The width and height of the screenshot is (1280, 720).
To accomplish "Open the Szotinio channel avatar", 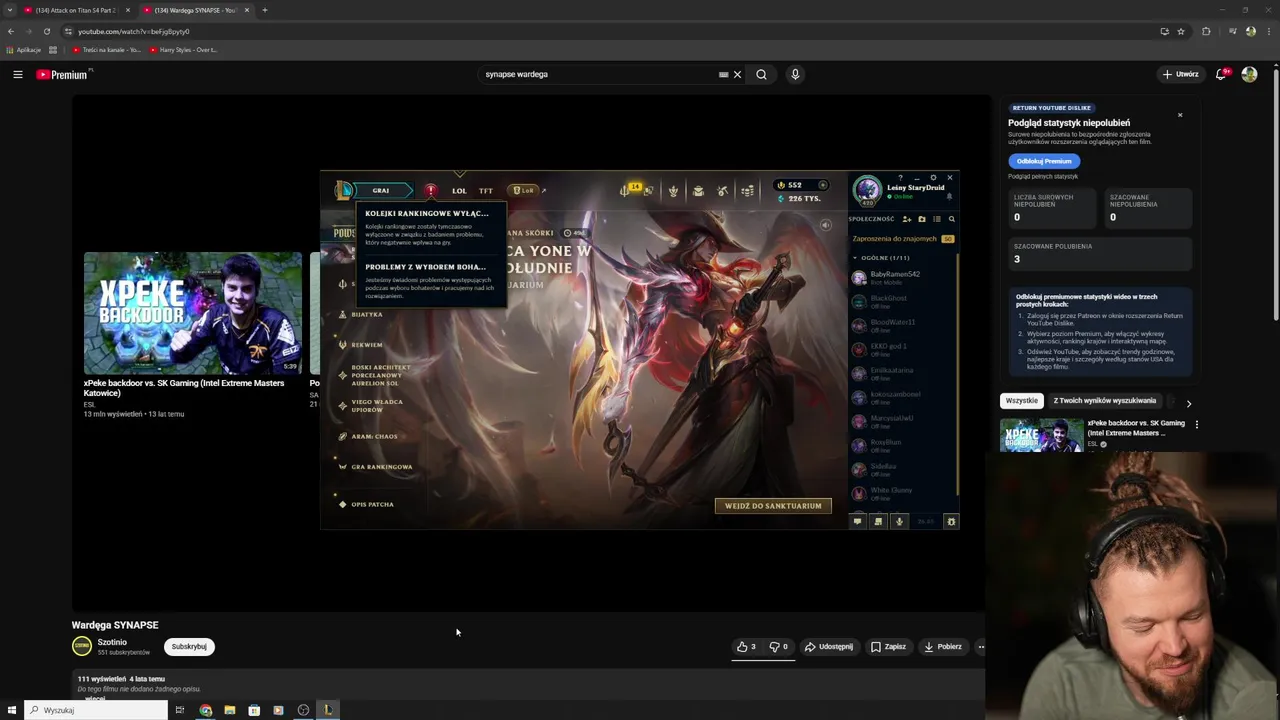I will [82, 646].
